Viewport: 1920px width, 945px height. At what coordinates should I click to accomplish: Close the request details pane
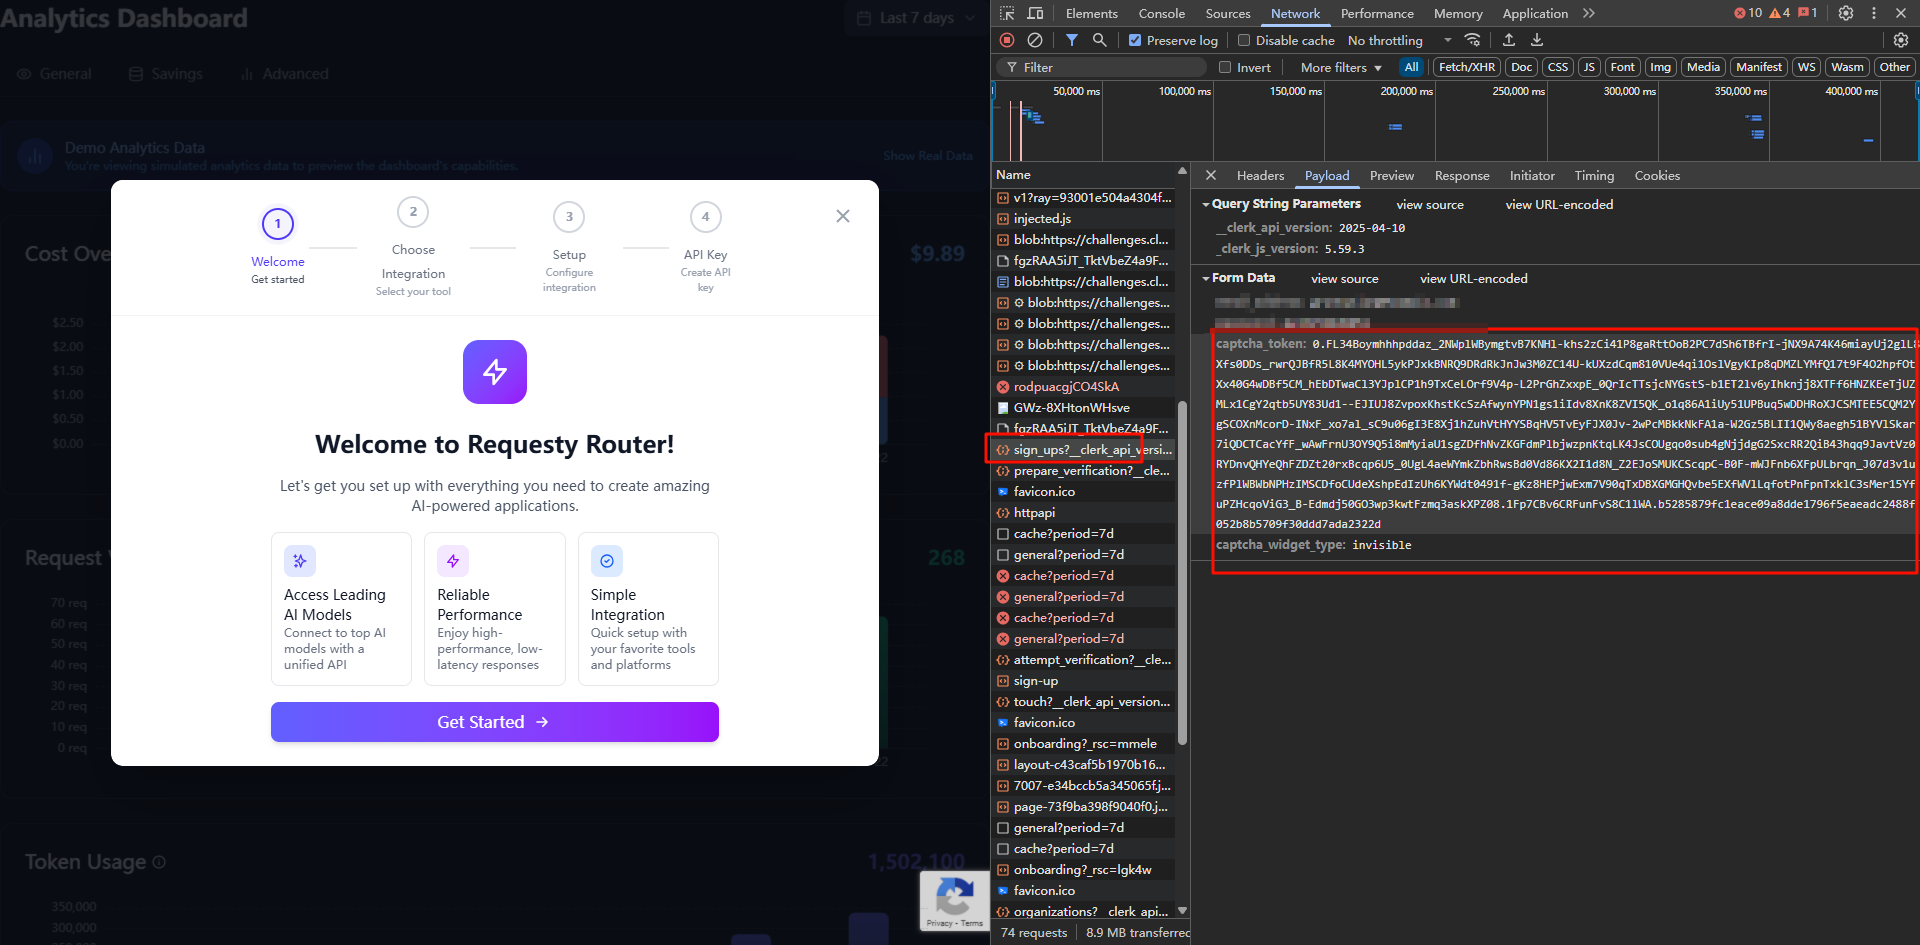click(x=1211, y=175)
